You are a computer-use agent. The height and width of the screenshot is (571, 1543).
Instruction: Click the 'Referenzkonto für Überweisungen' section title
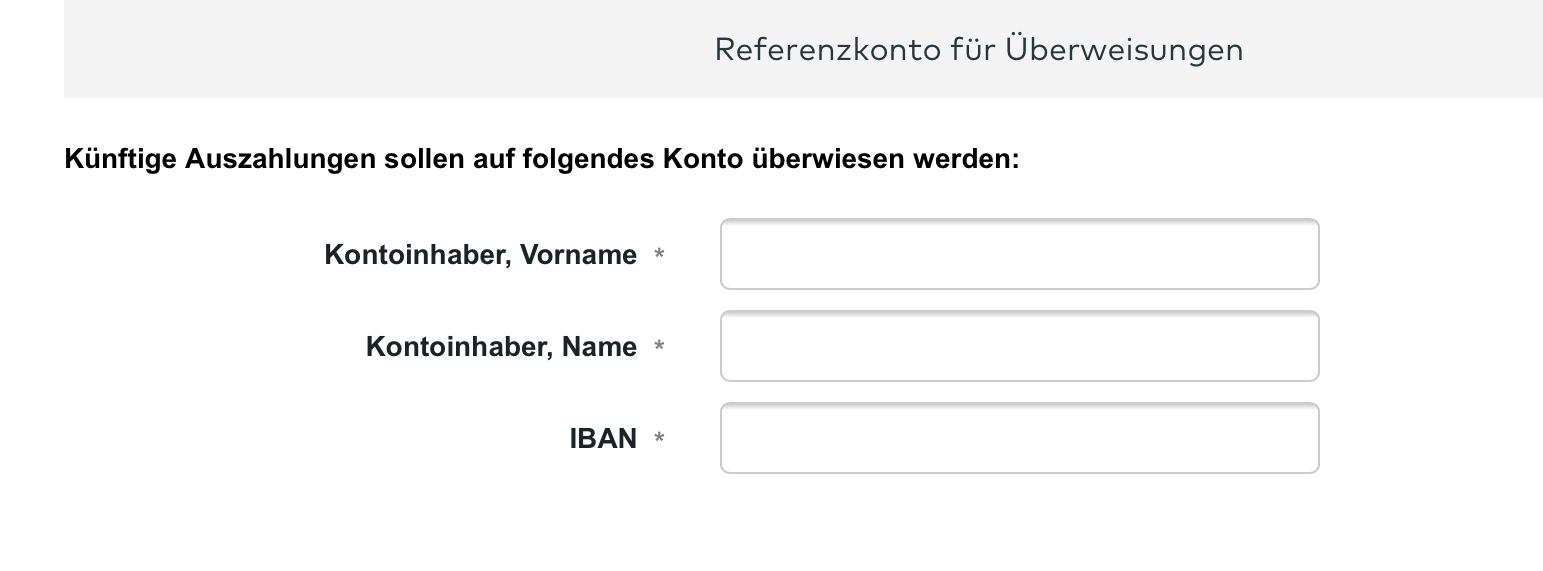[x=978, y=49]
